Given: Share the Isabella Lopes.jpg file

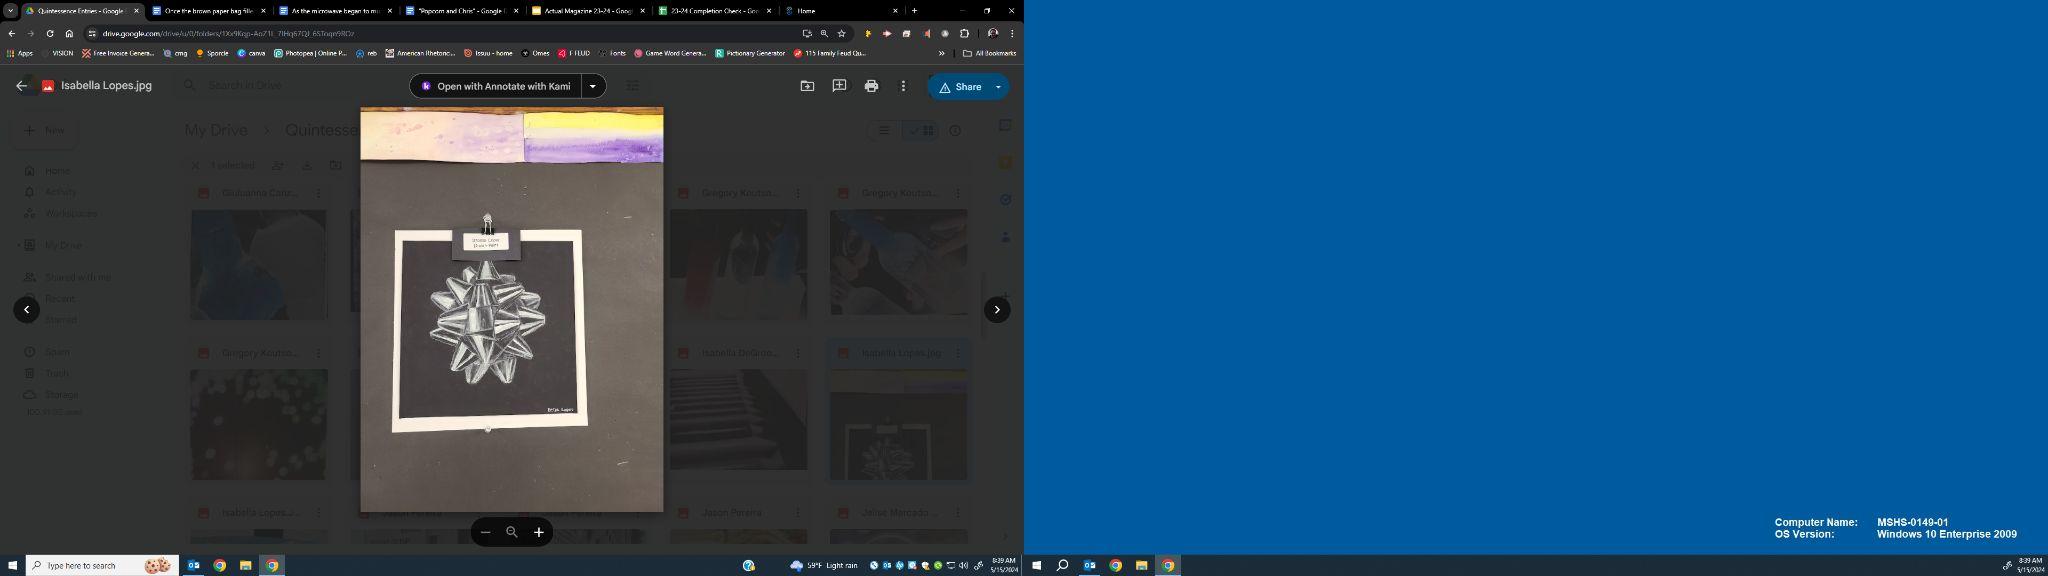Looking at the screenshot, I should tap(959, 87).
